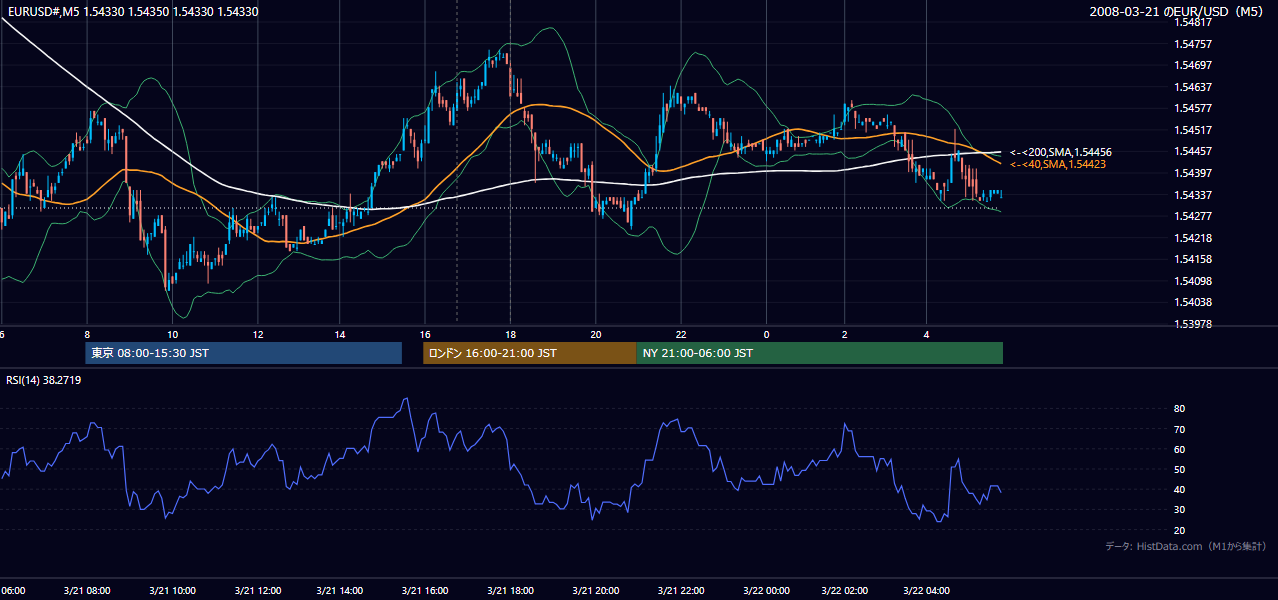Click the 200 SMA 1.54456 label
Image resolution: width=1278 pixels, height=600 pixels.
(x=1061, y=152)
